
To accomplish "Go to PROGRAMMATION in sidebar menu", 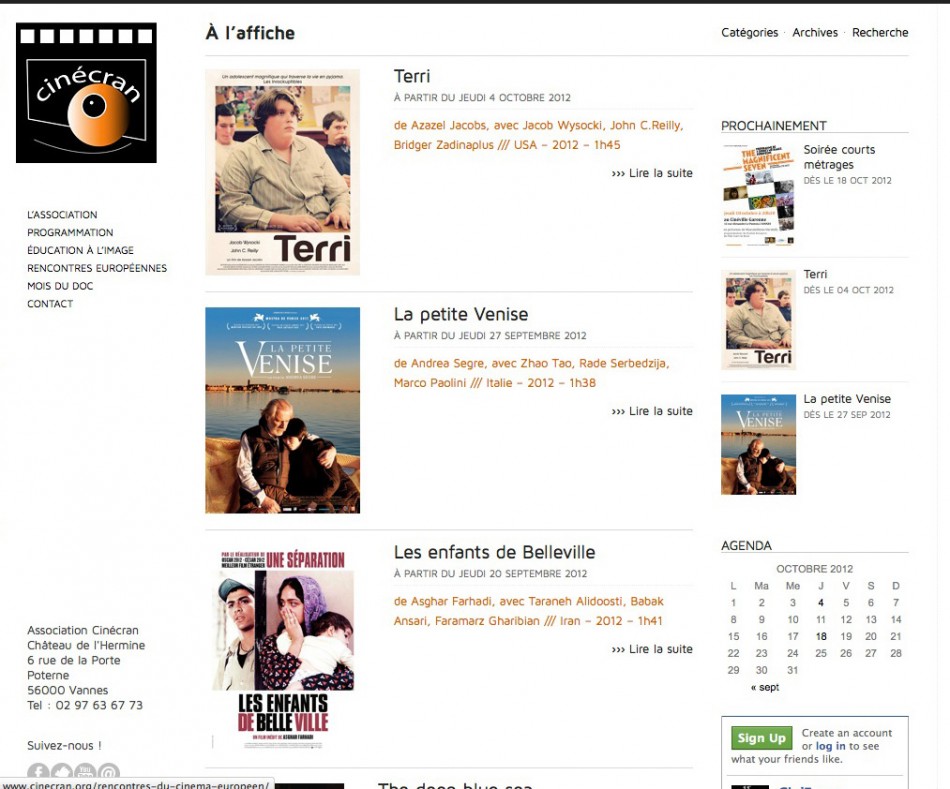I will click(70, 232).
